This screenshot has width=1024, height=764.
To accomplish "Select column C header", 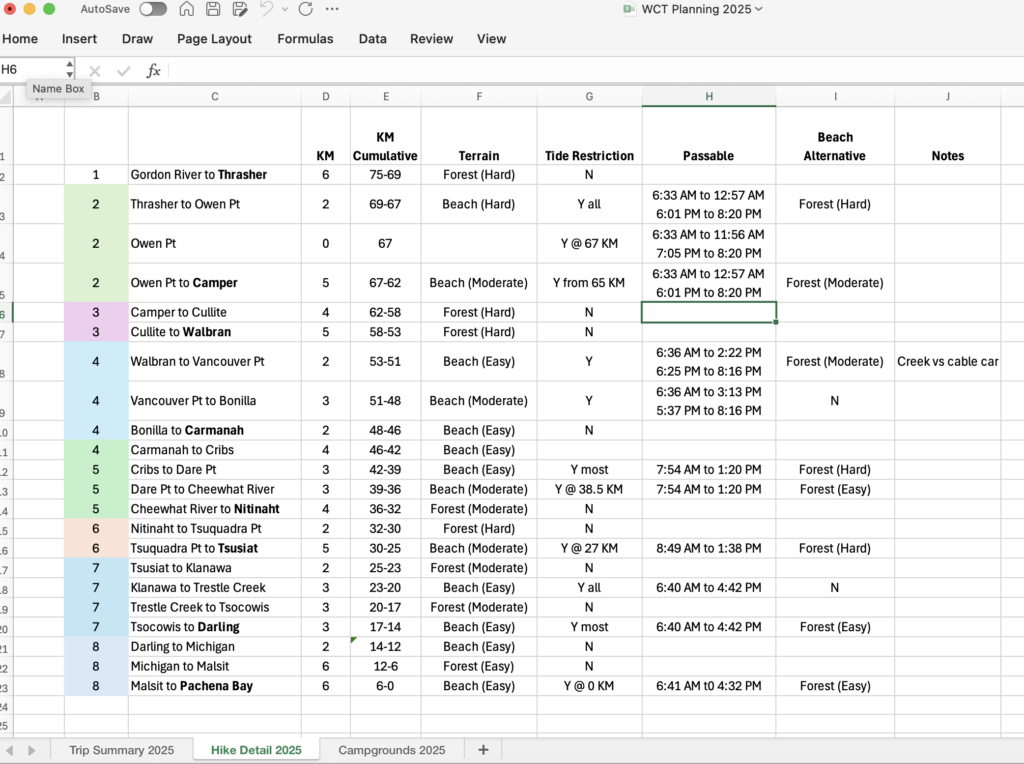I will click(x=214, y=97).
